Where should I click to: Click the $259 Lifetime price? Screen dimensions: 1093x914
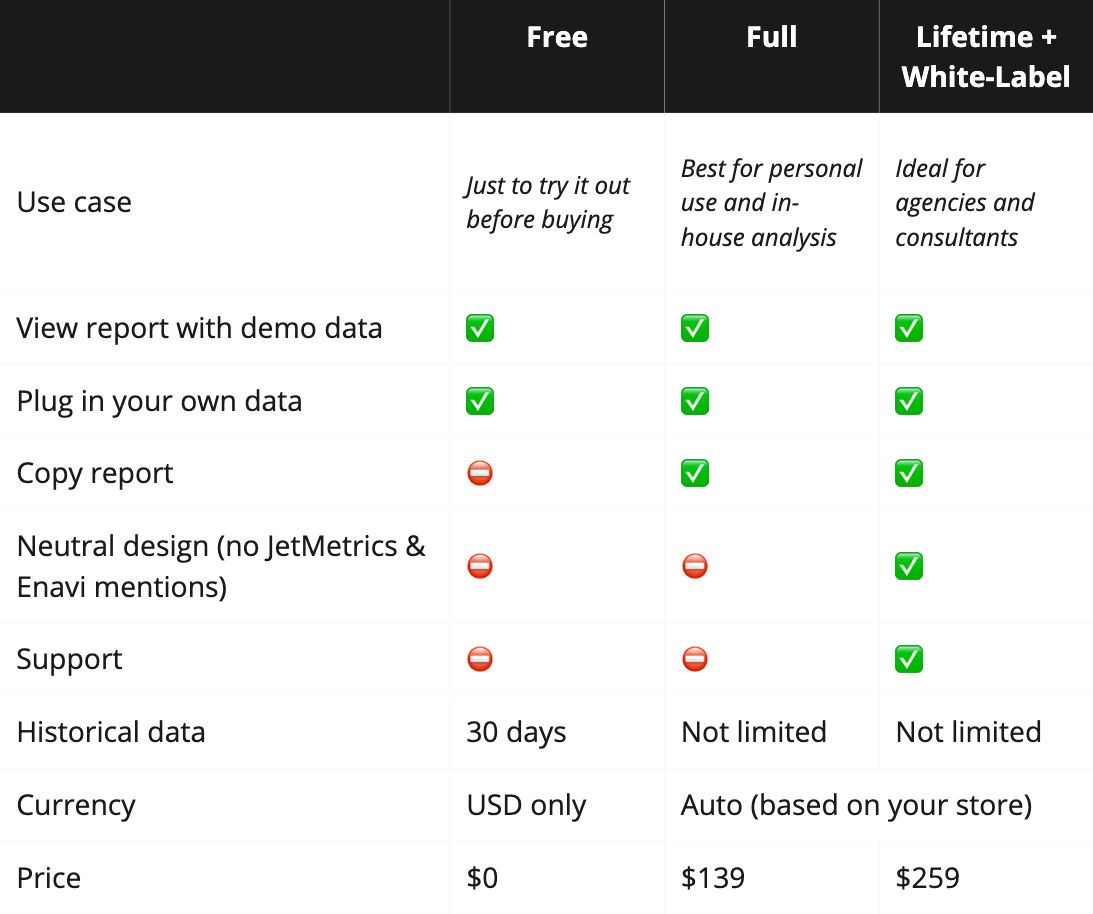click(x=928, y=878)
